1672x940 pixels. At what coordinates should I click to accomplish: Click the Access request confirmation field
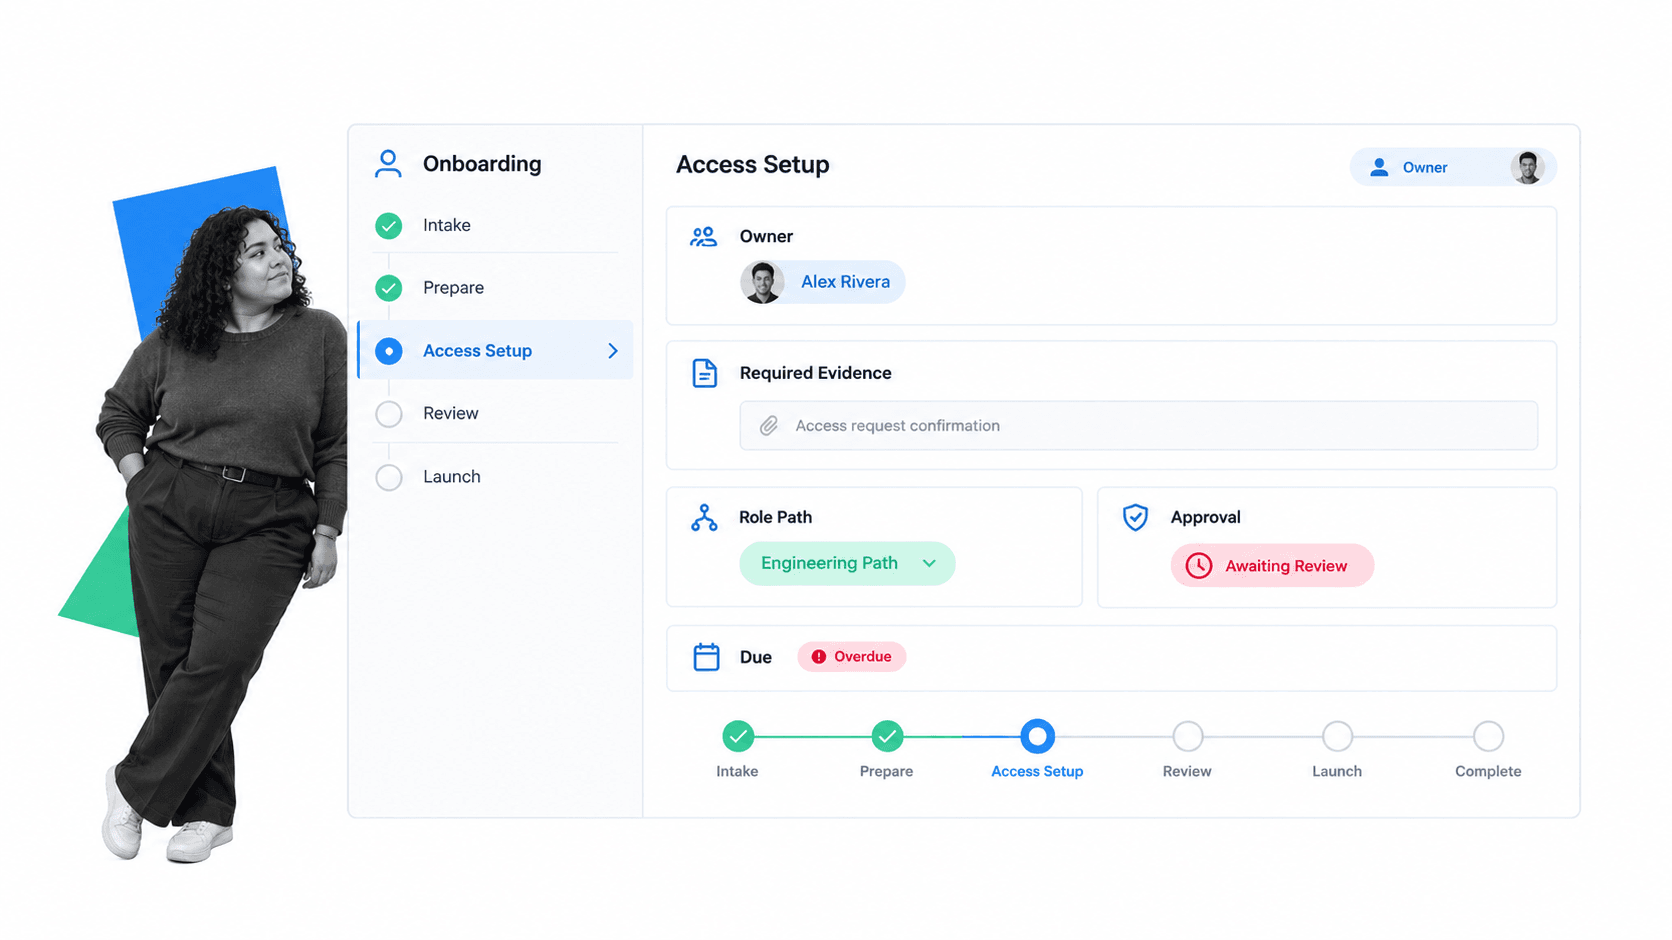pos(1138,426)
